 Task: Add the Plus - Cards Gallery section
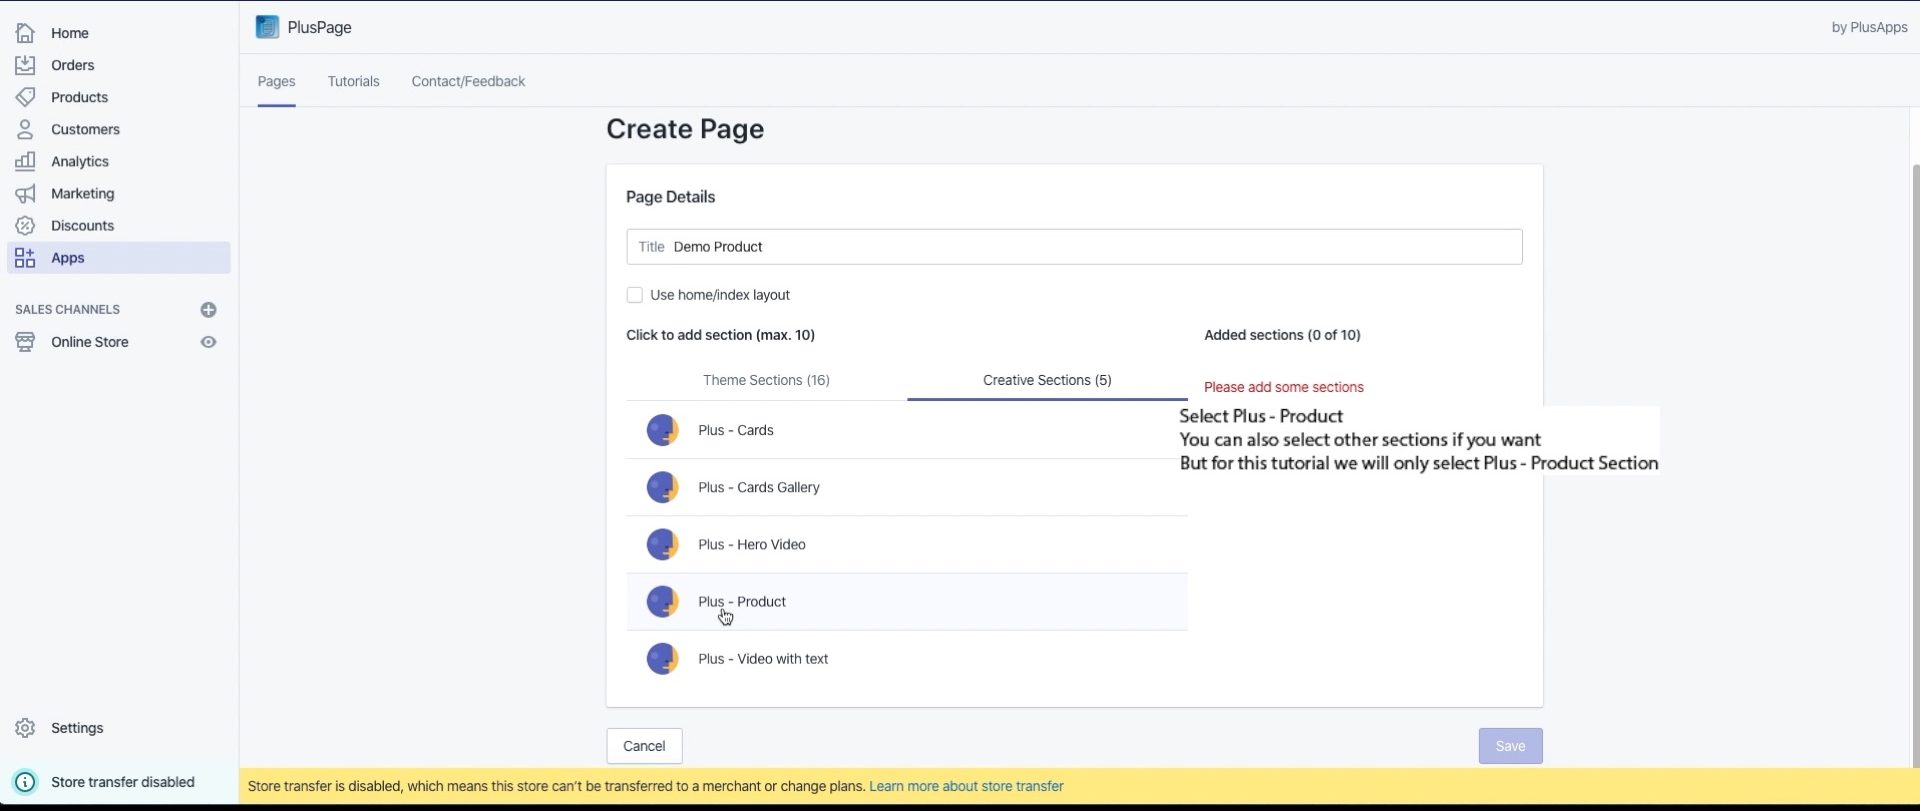(x=907, y=487)
